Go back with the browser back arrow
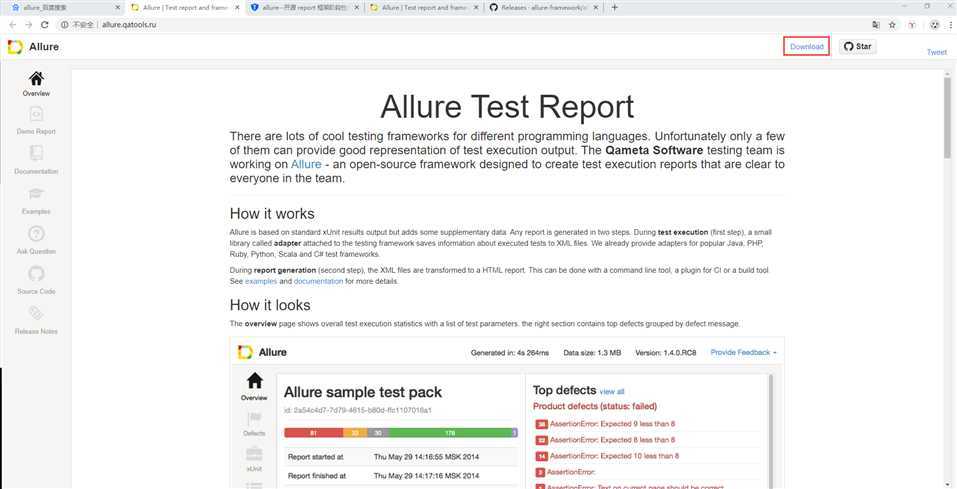The image size is (957, 489). [x=13, y=25]
